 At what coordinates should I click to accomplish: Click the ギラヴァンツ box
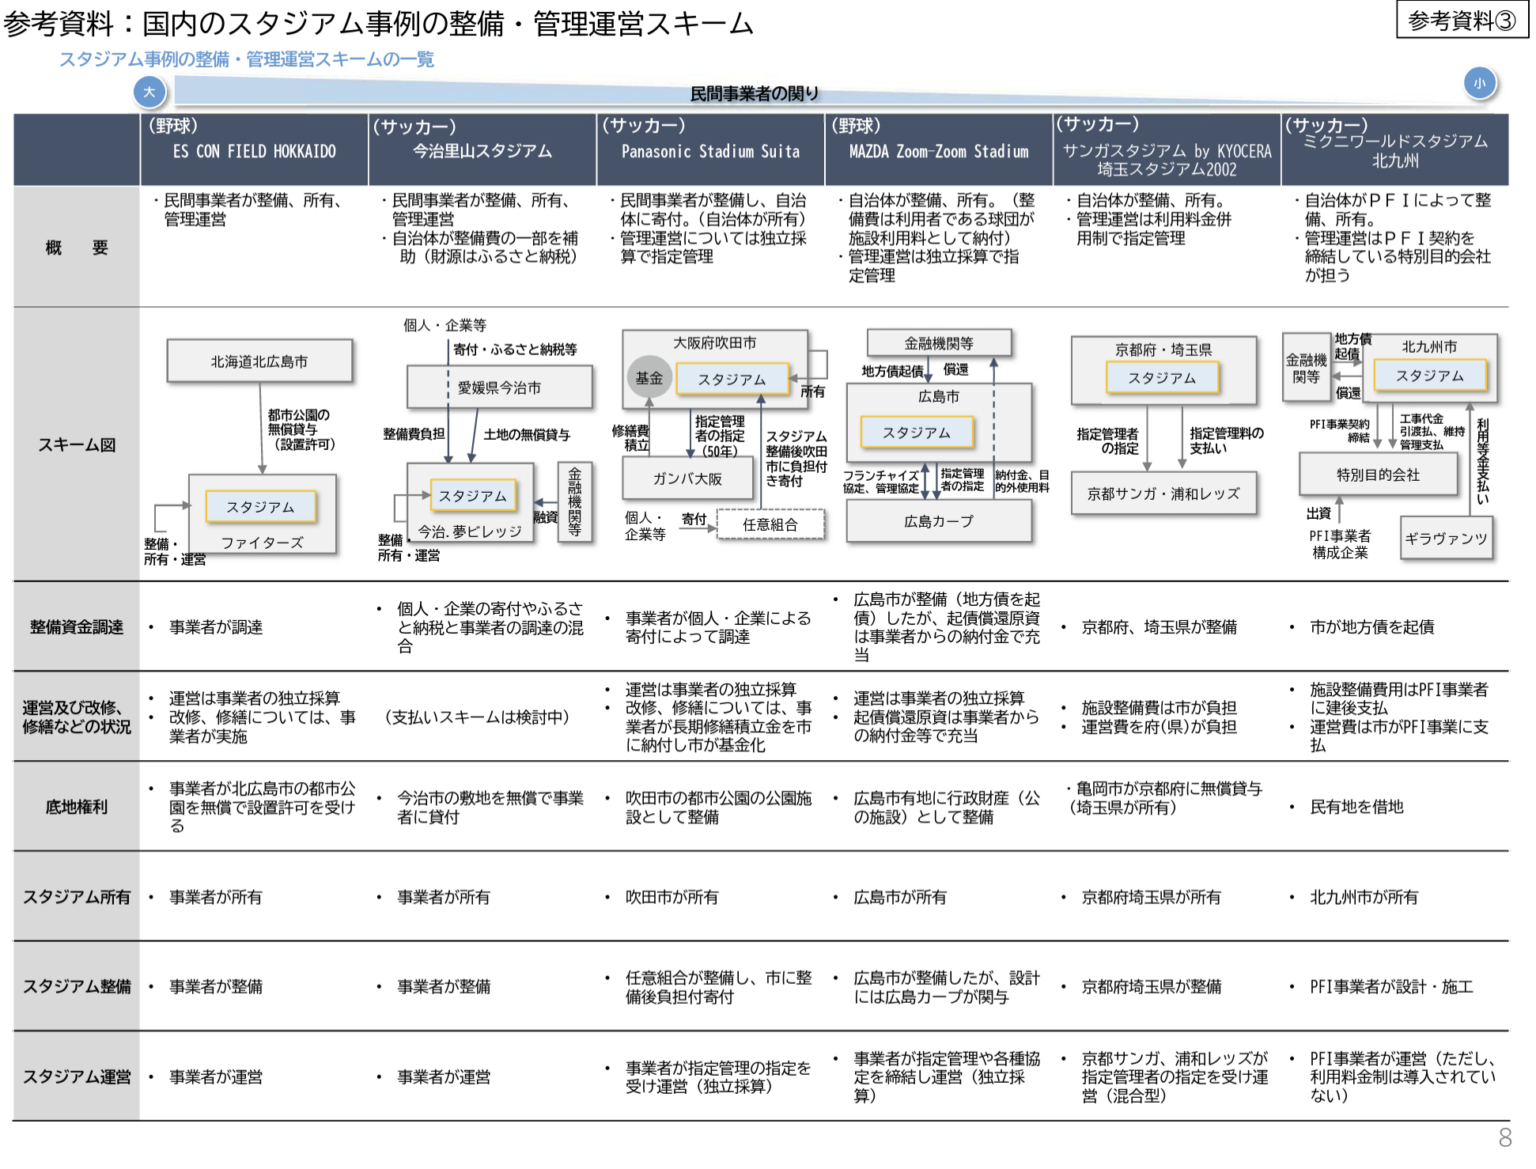coord(1447,538)
